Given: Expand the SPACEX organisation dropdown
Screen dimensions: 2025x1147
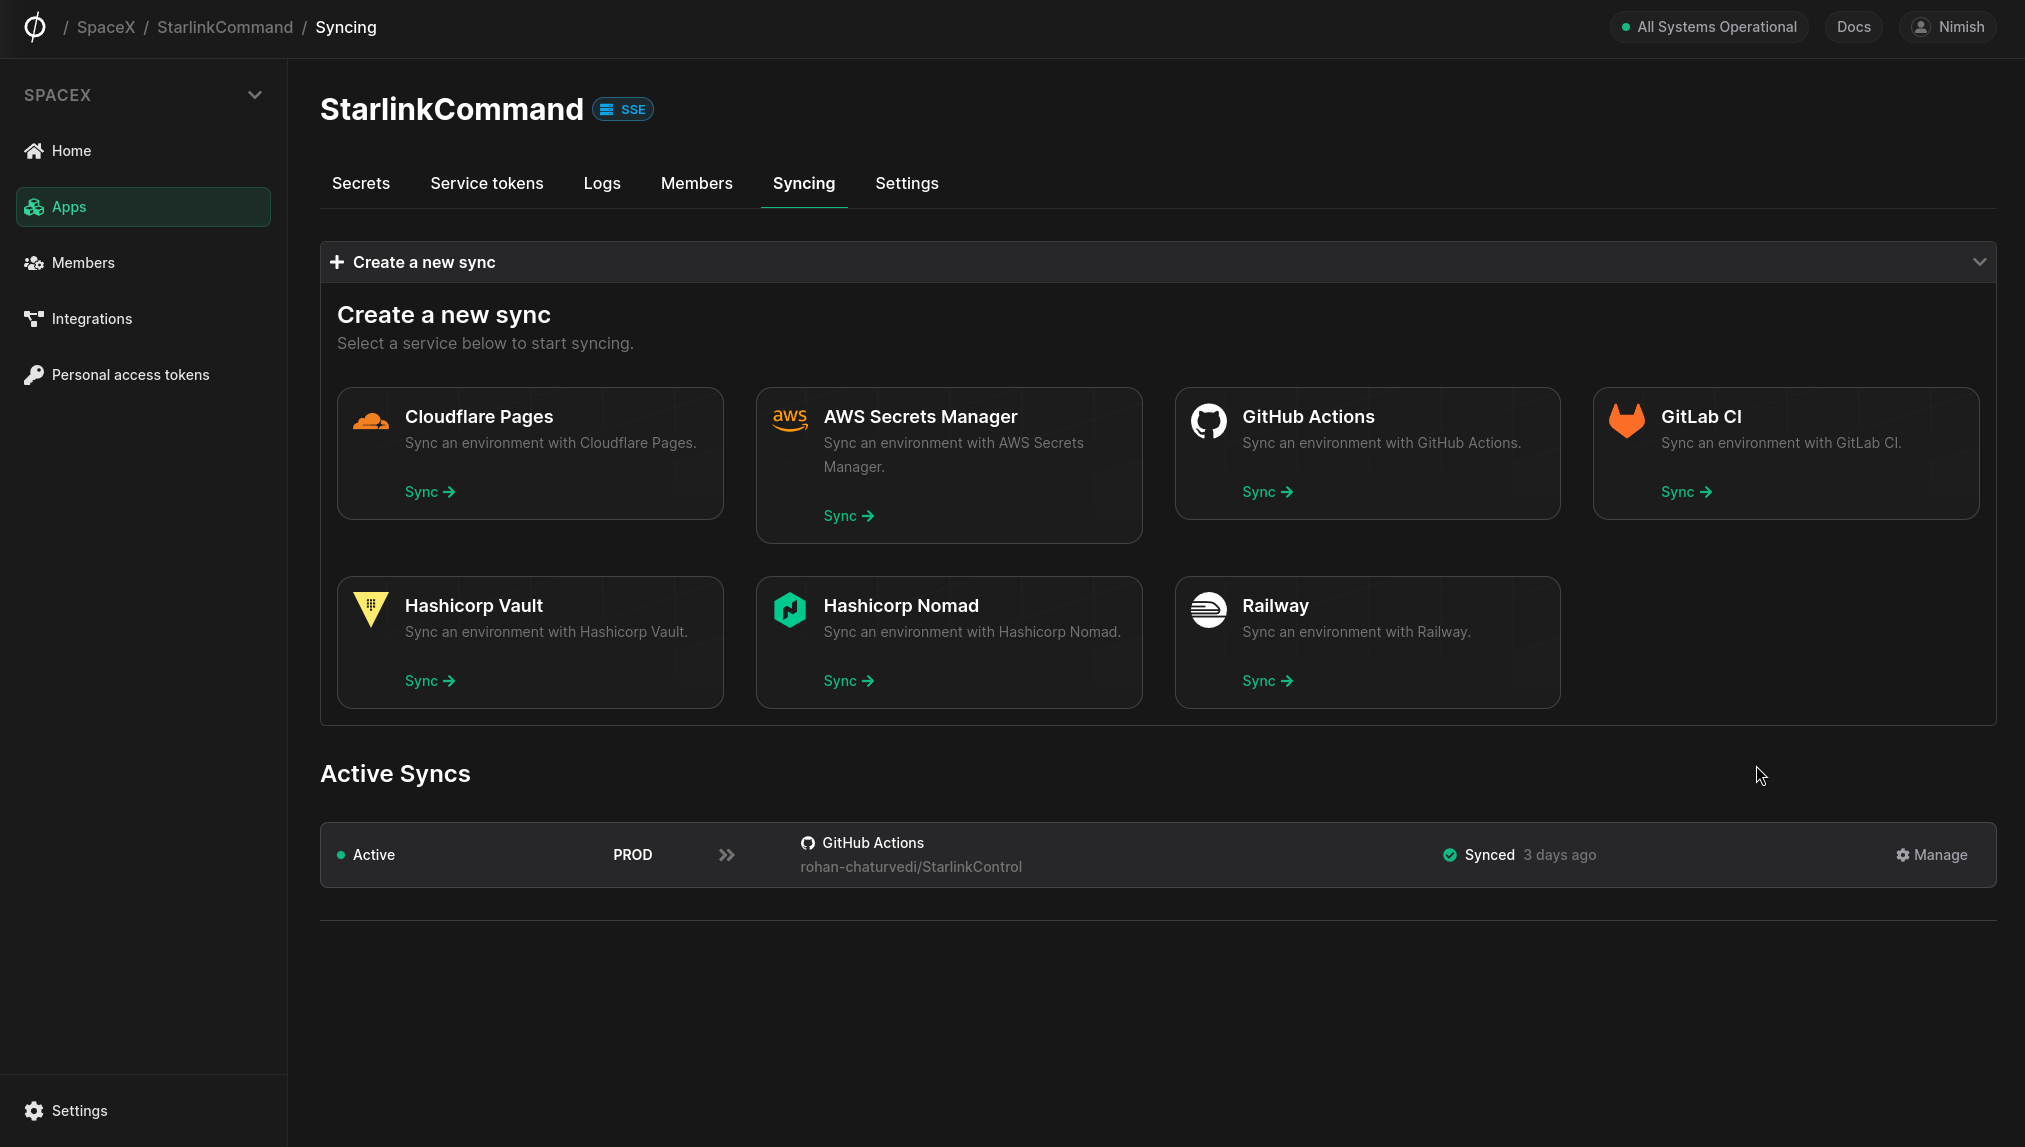Looking at the screenshot, I should click(x=254, y=95).
